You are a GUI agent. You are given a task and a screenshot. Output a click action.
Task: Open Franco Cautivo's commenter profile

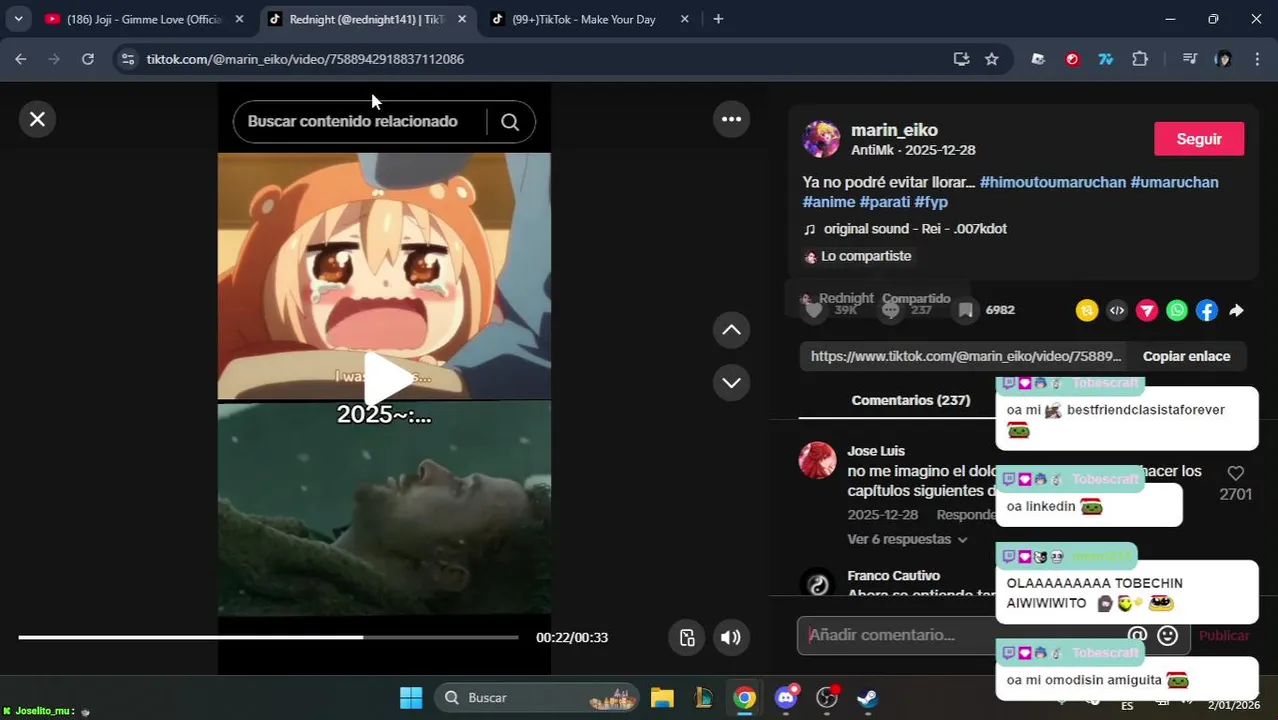click(x=893, y=576)
